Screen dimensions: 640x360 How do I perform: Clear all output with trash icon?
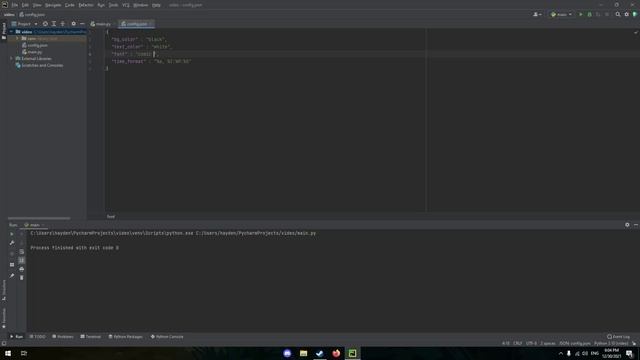(x=22, y=278)
